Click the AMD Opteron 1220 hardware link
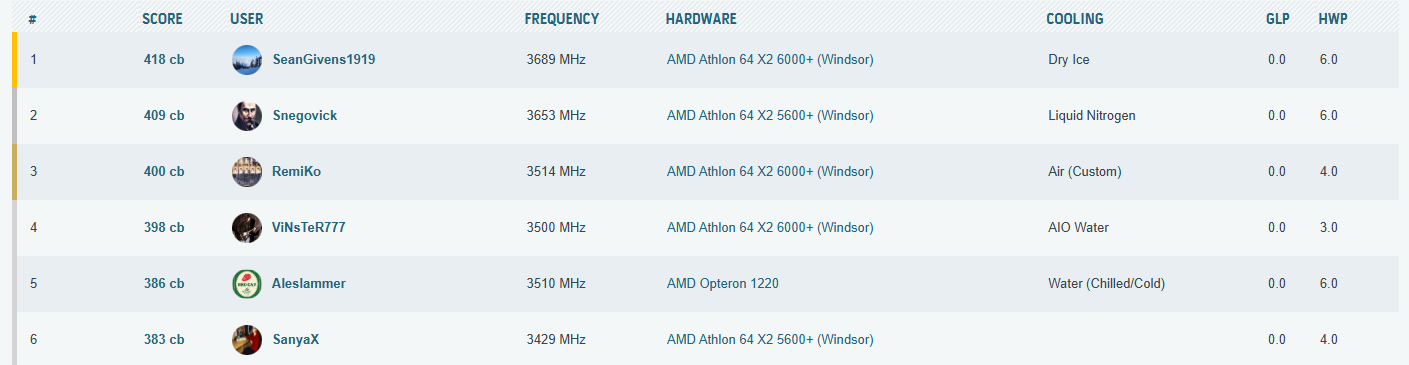The width and height of the screenshot is (1409, 365). (723, 284)
